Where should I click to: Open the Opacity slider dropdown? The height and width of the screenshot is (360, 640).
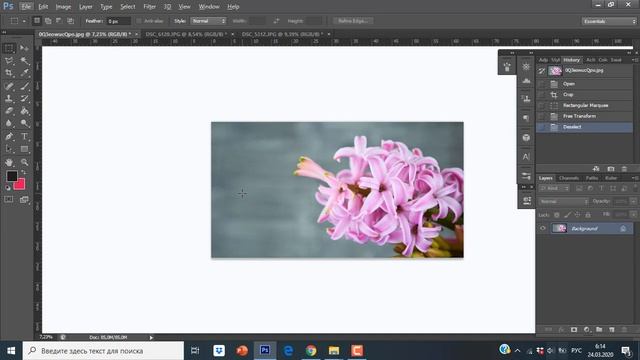click(x=633, y=202)
